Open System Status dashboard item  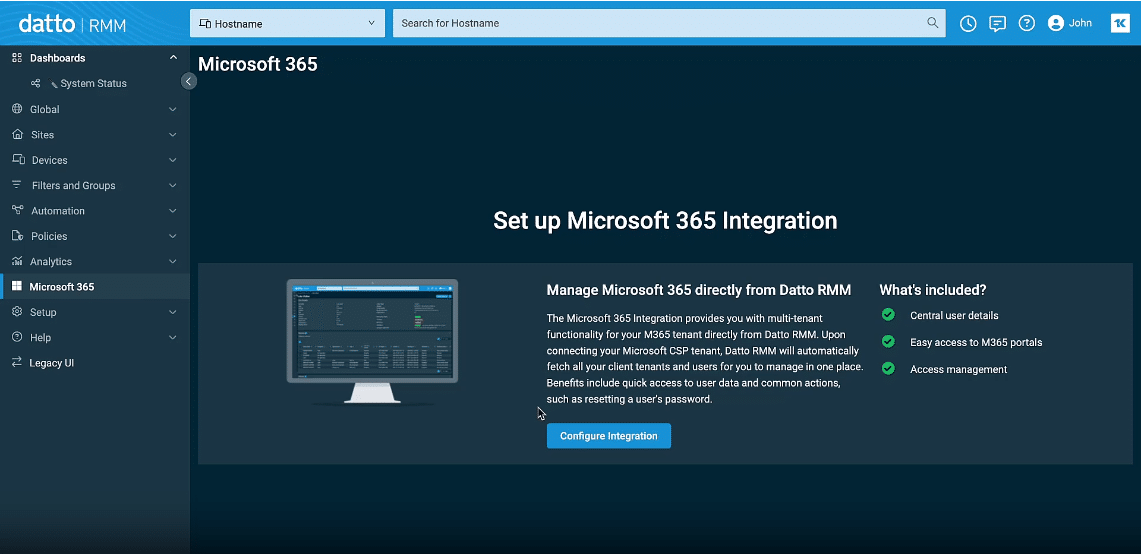[x=95, y=84]
